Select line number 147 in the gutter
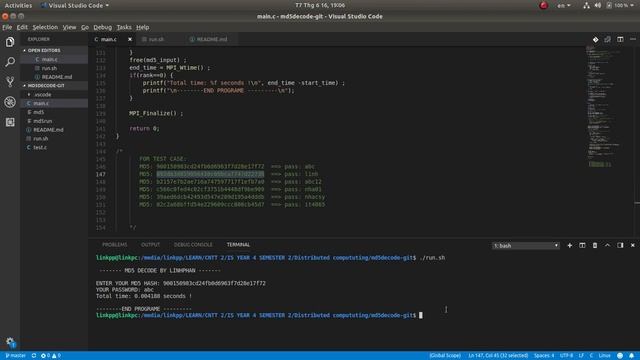 coord(101,174)
